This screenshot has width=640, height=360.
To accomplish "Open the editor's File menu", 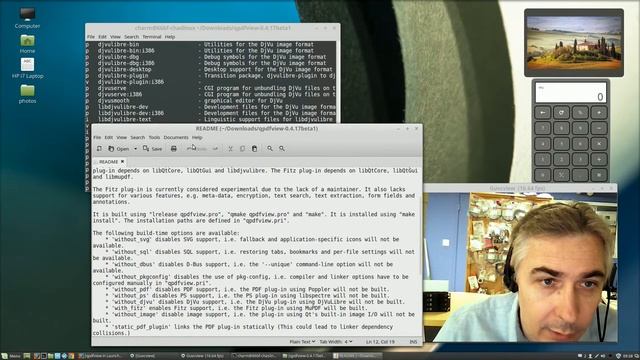I will [97, 138].
